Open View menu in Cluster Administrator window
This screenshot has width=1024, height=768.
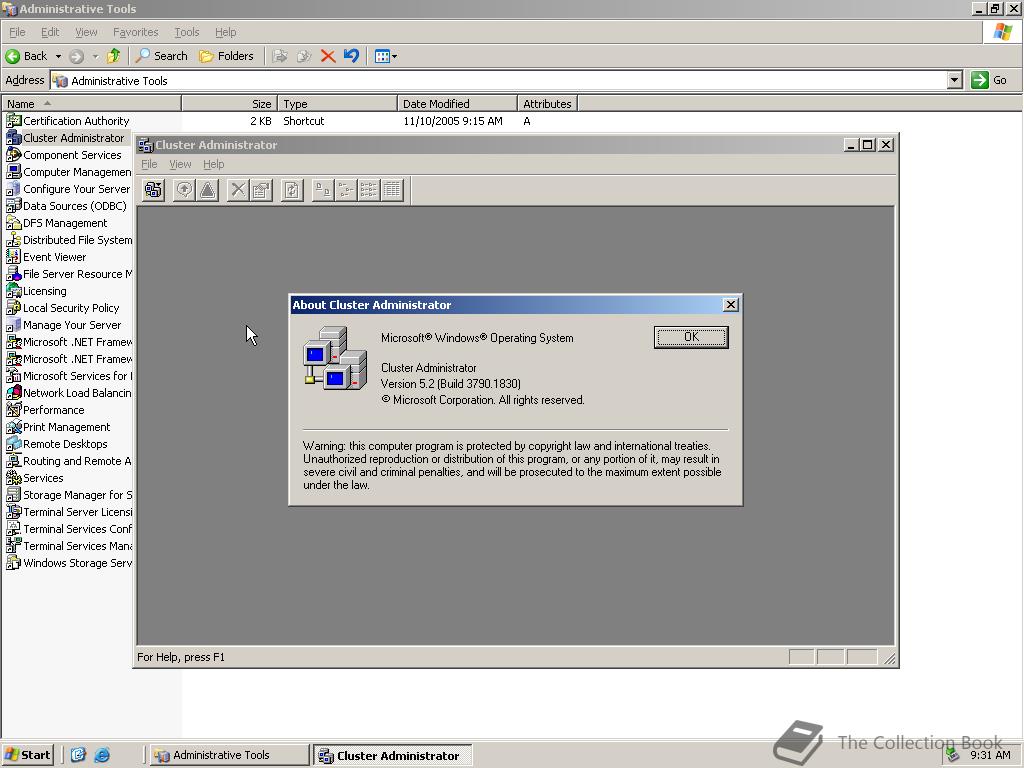pos(180,164)
